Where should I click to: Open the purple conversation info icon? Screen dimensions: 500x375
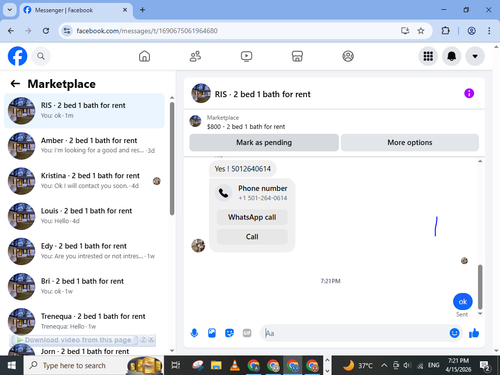click(469, 93)
